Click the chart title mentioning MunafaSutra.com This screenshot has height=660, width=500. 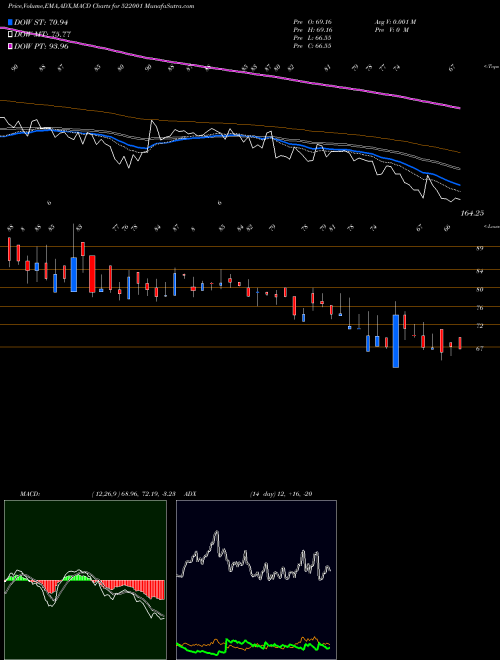101,6
